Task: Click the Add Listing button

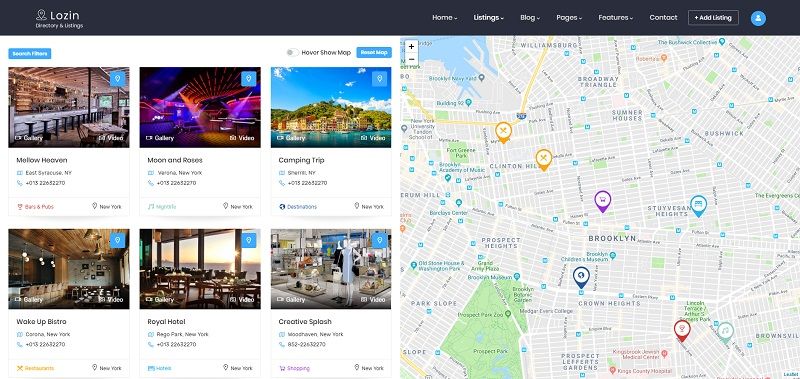Action: click(x=713, y=18)
